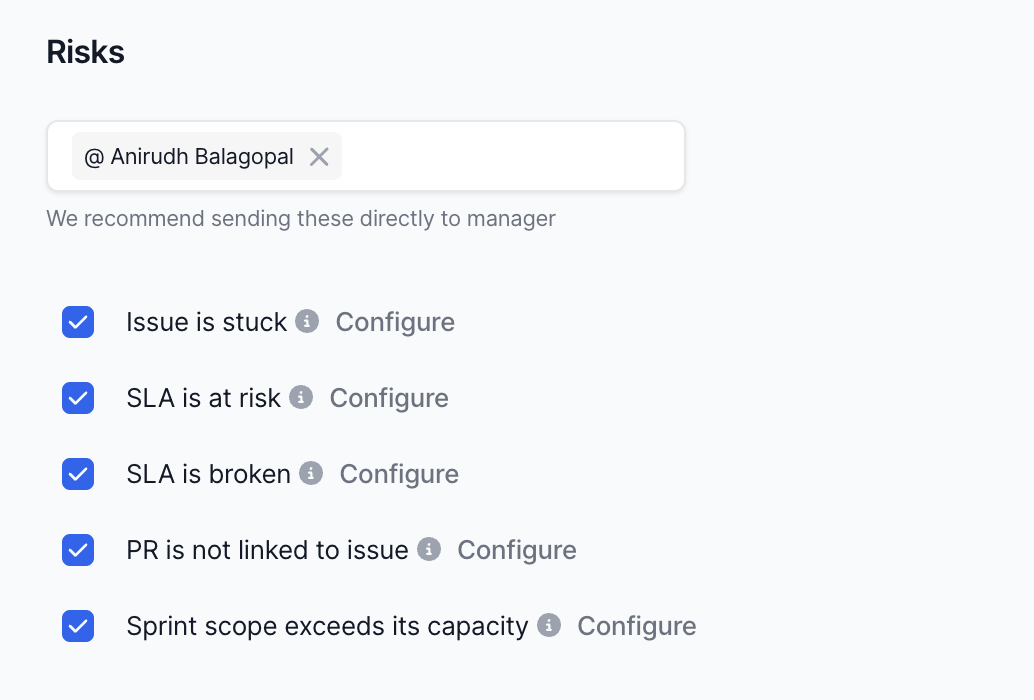Image resolution: width=1034 pixels, height=700 pixels.
Task: Show info for SLA is at risk
Action: point(301,397)
